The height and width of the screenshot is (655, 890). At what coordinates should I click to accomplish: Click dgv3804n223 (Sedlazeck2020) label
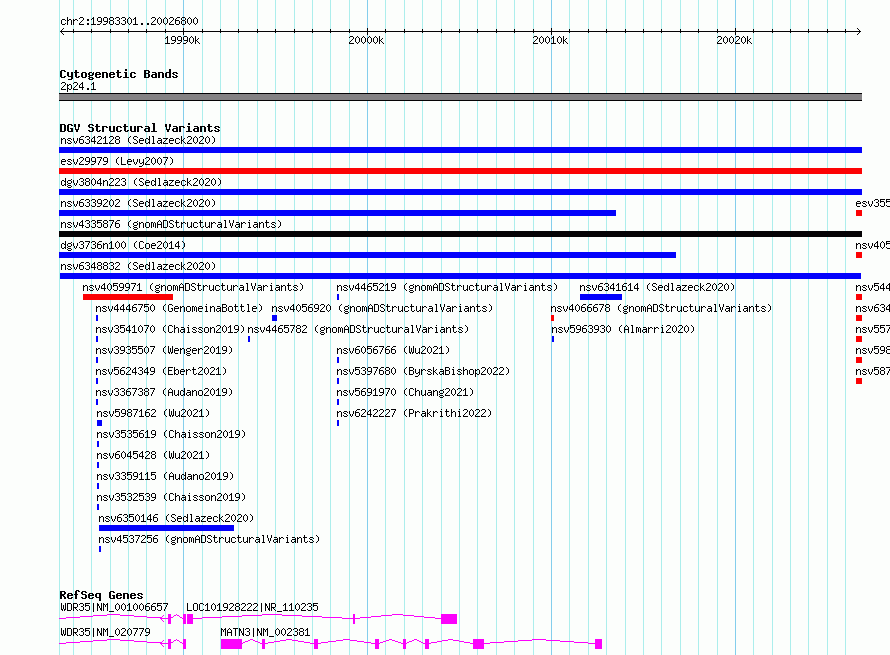tap(141, 182)
